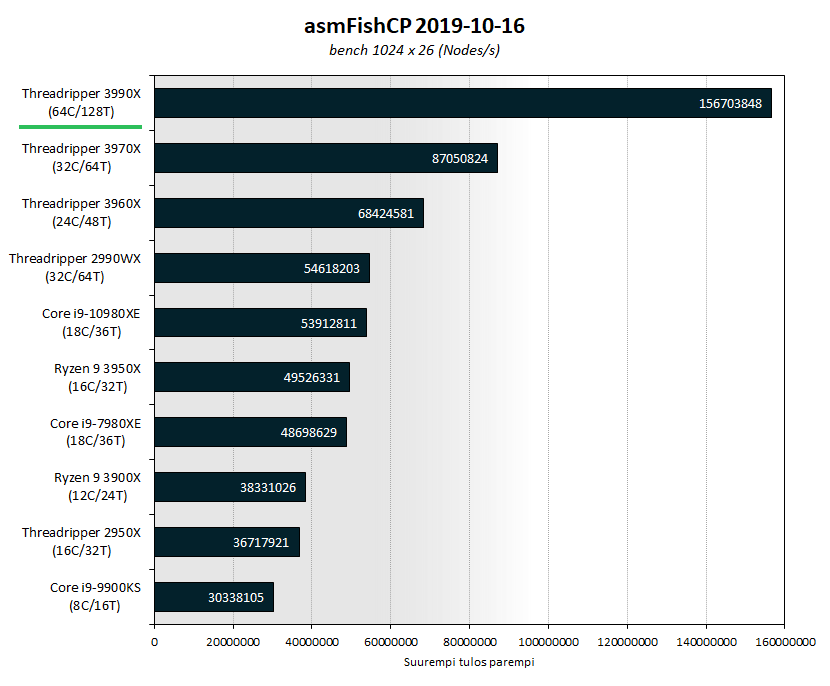The image size is (830, 686).
Task: Select the 60000000 axis tick label
Action: tap(391, 643)
